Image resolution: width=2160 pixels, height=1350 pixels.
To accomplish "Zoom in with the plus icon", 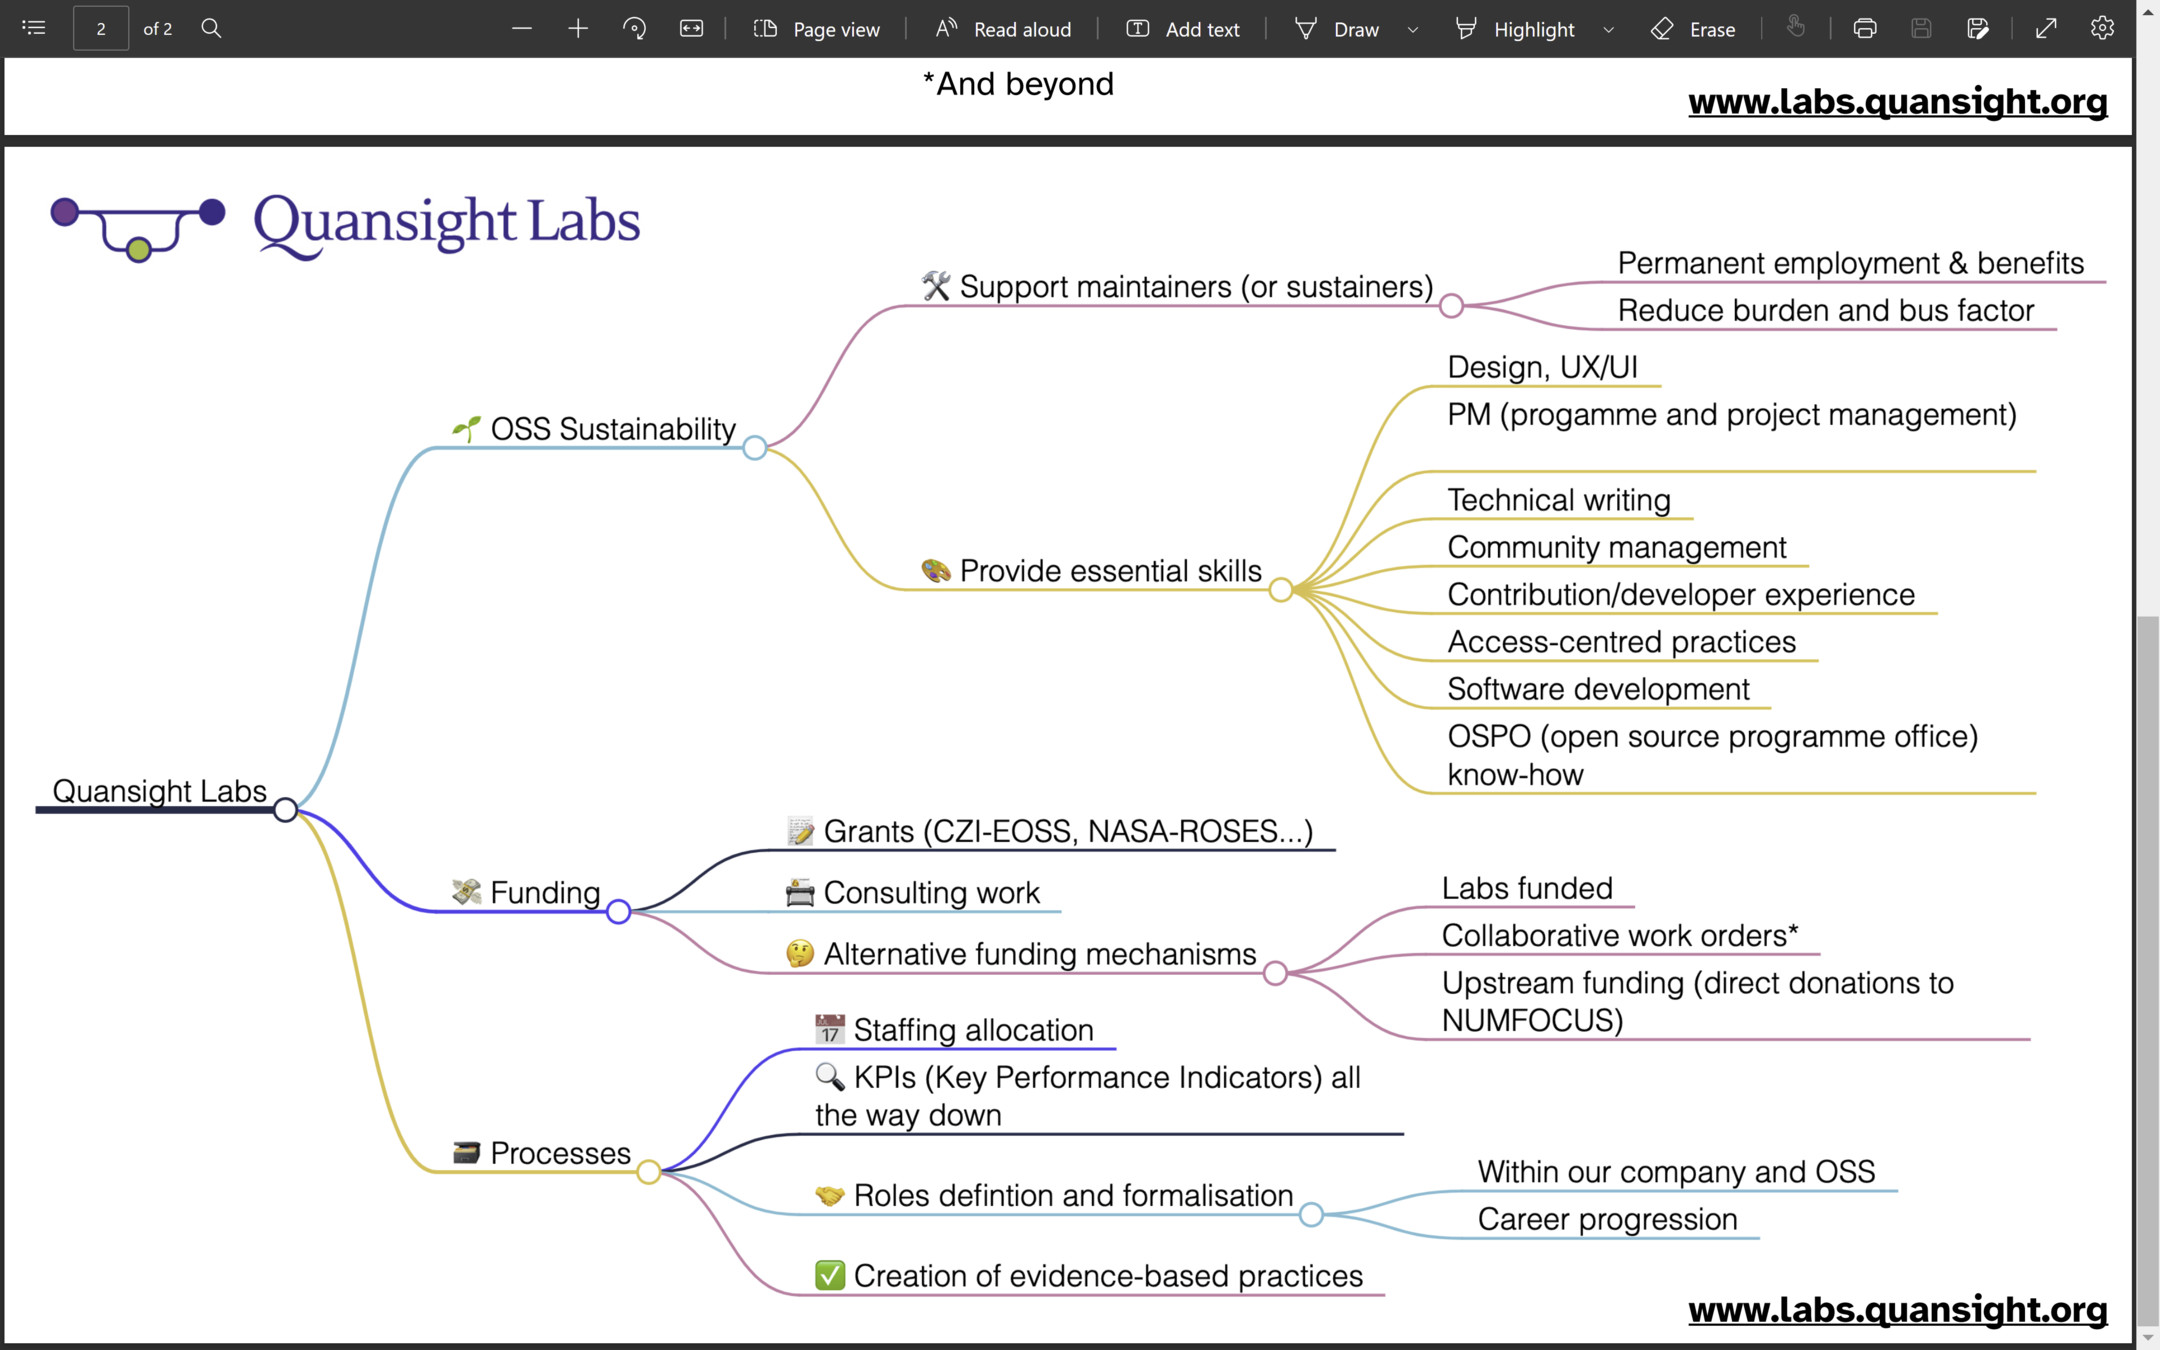I will pos(578,28).
